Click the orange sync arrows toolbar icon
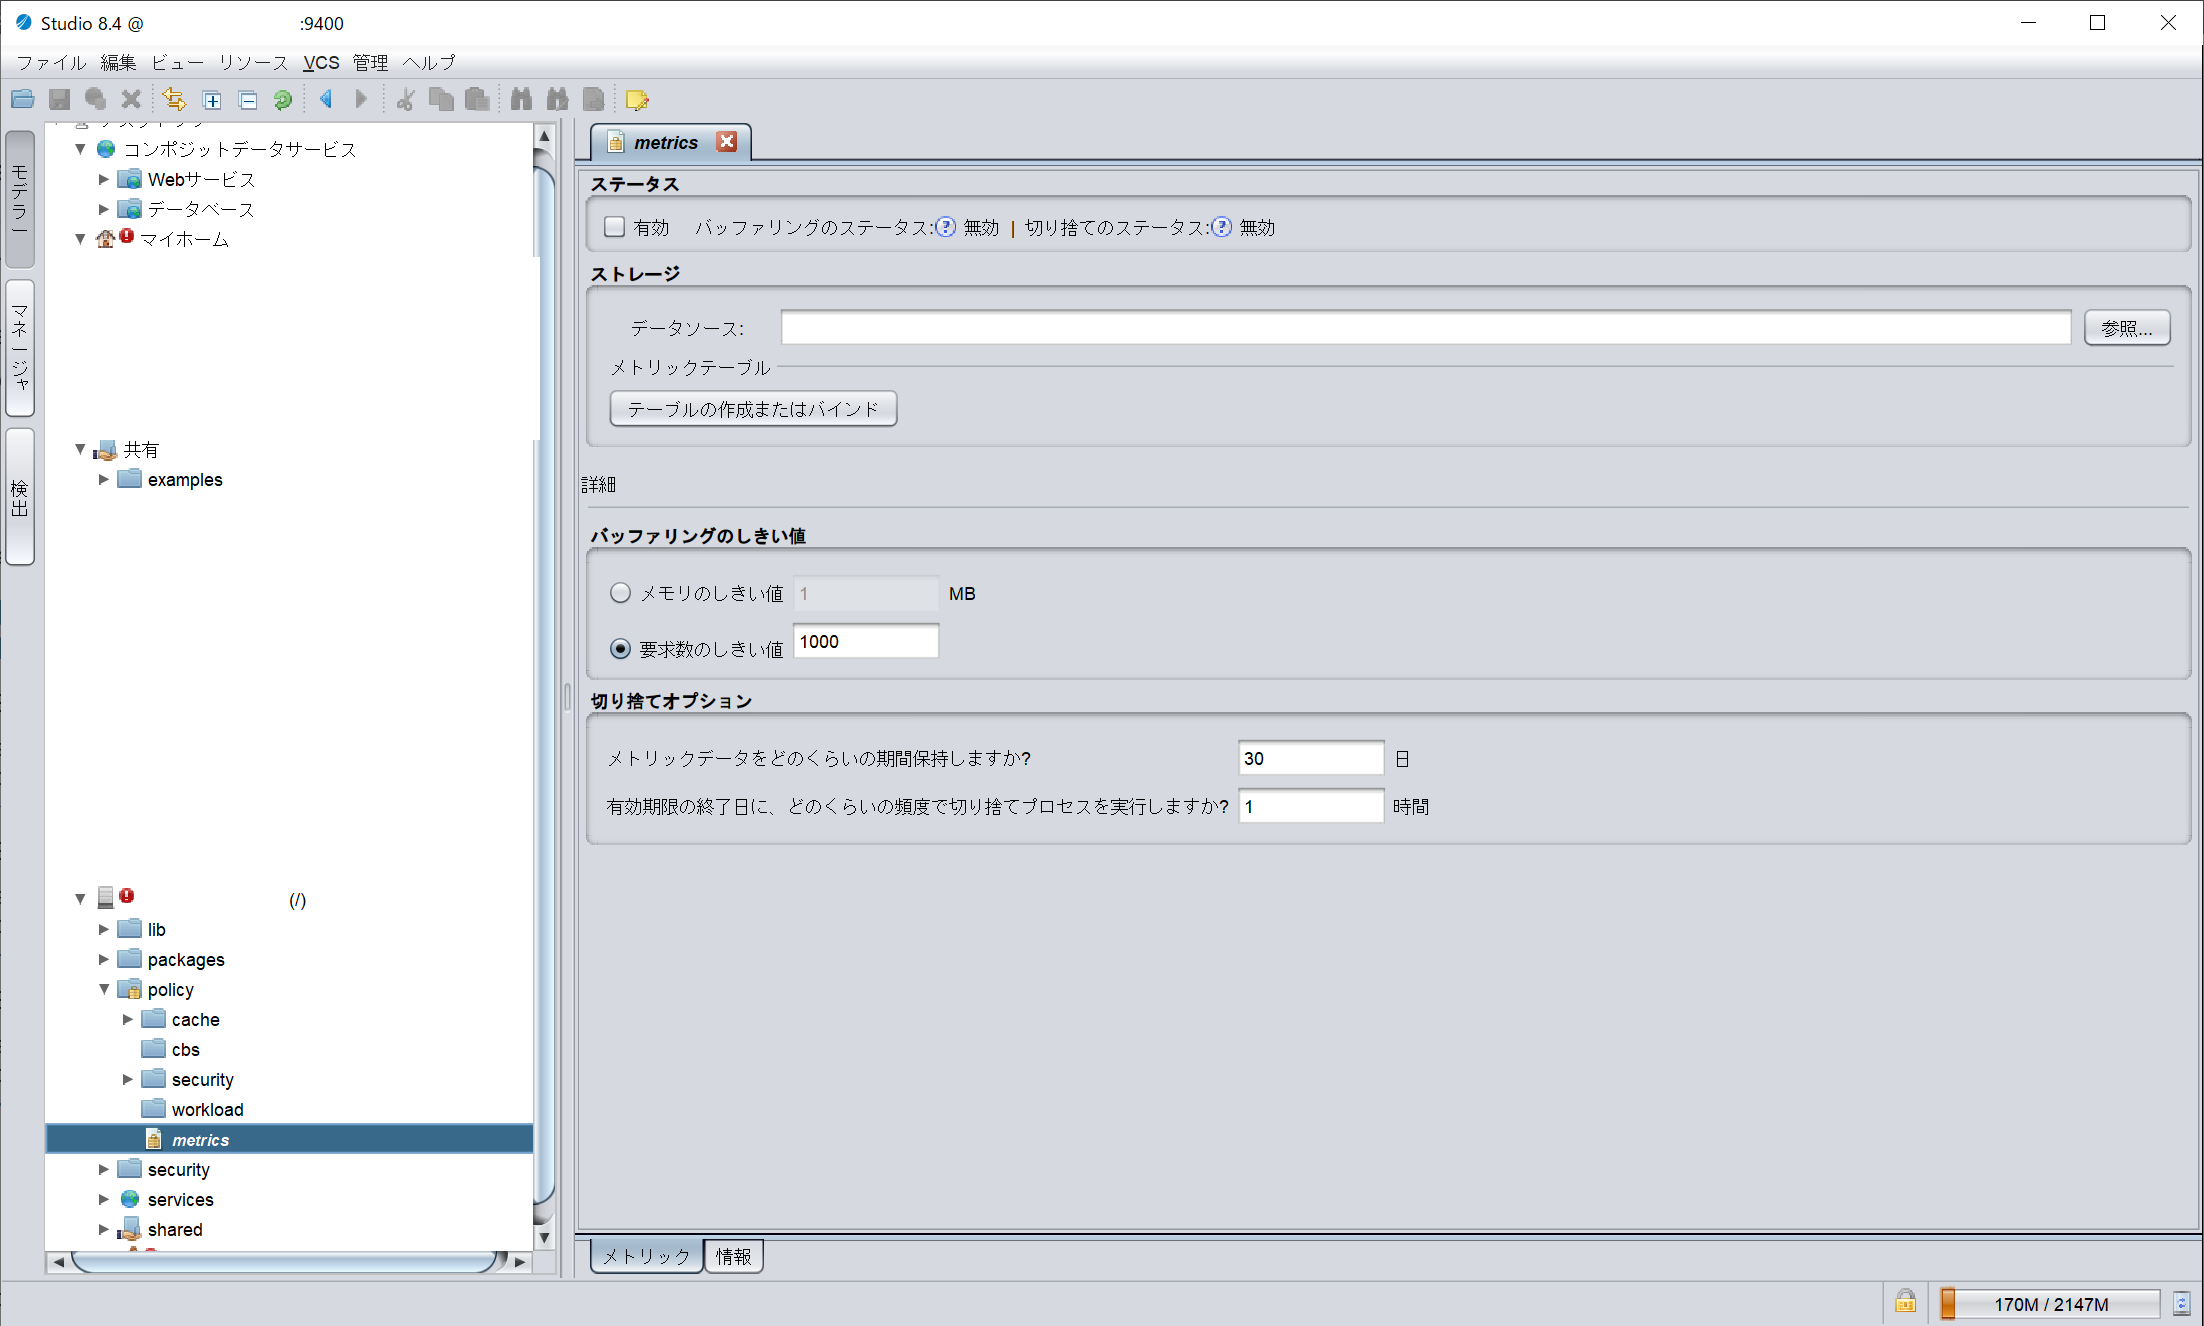This screenshot has width=2204, height=1326. (174, 99)
